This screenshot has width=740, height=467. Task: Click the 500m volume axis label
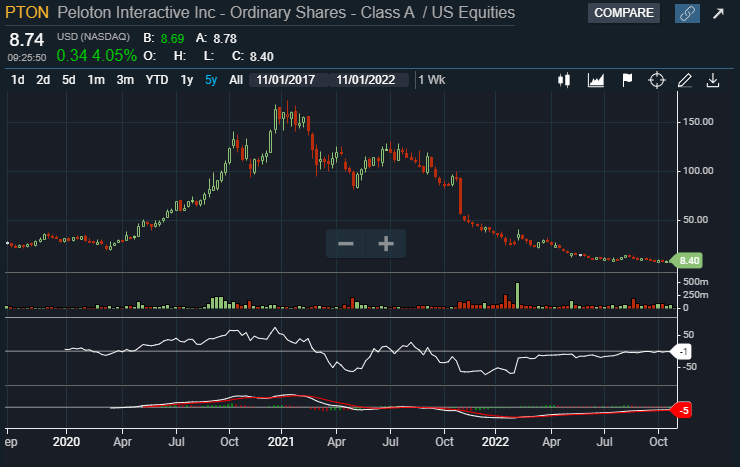(x=696, y=282)
